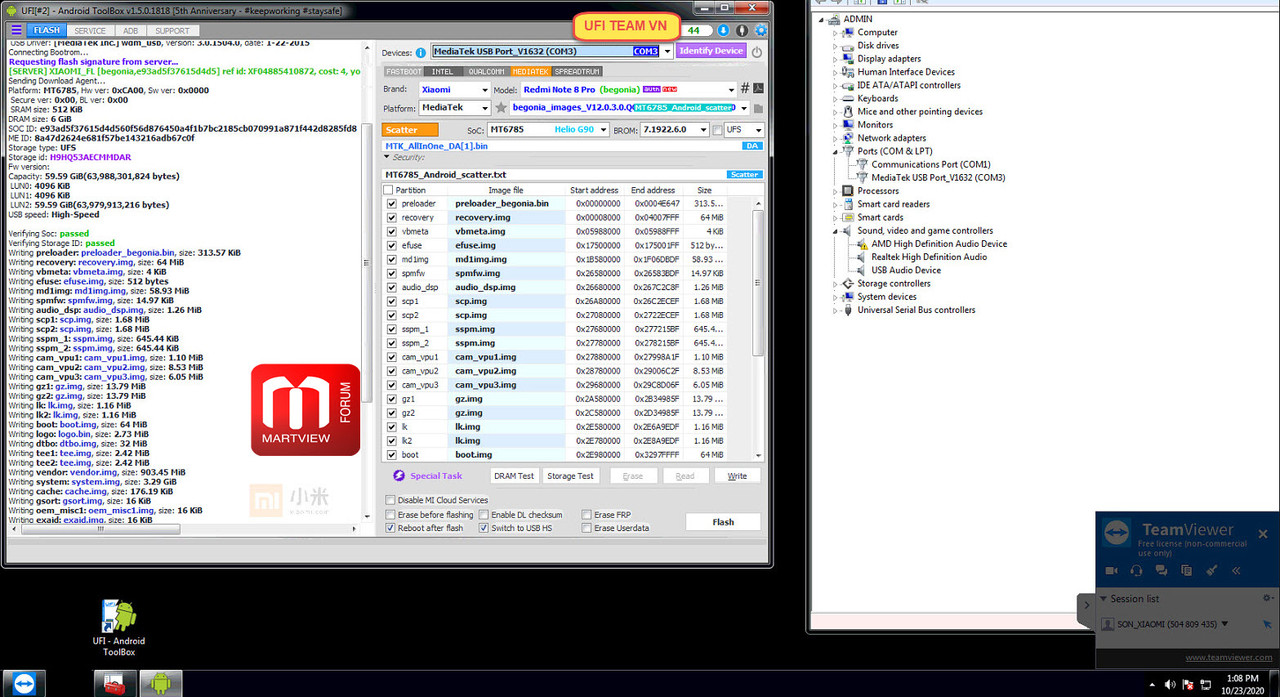Open the Devices COM port dropdown

[667, 52]
